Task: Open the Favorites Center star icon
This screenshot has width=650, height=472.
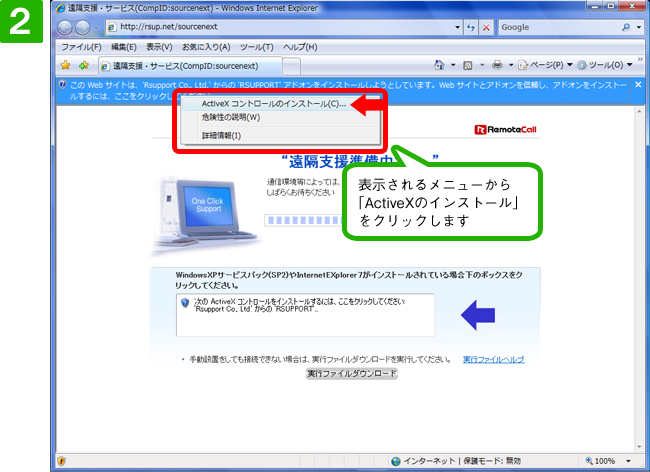Action: tap(65, 65)
